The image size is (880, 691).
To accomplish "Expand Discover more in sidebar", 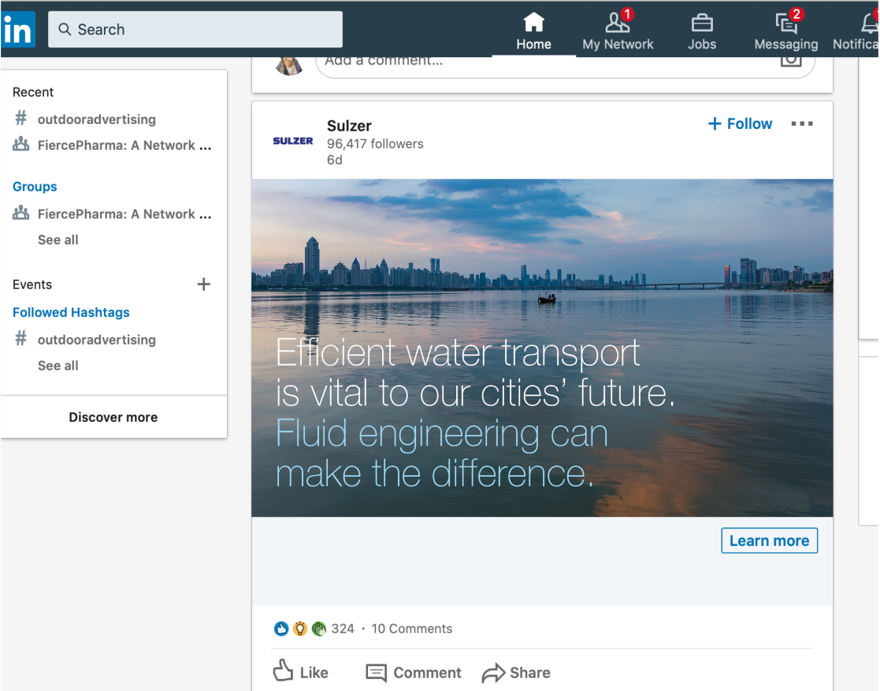I will (x=113, y=417).
